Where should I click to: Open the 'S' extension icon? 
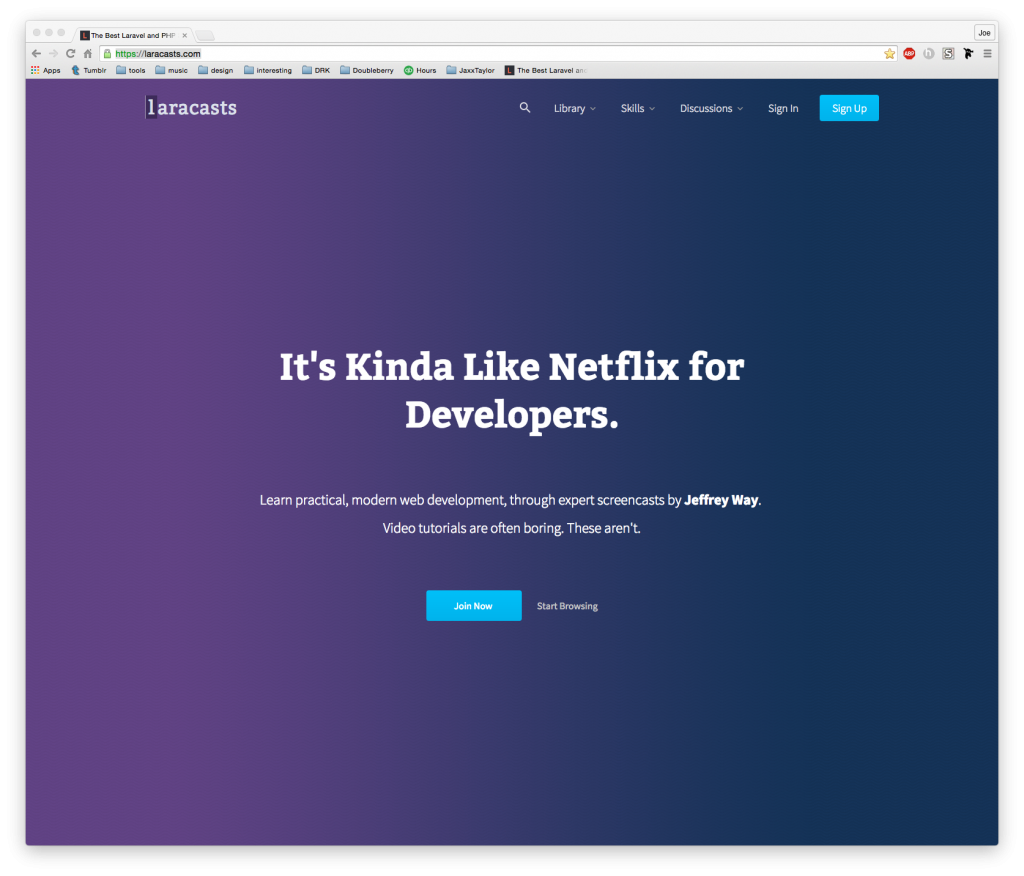[948, 54]
